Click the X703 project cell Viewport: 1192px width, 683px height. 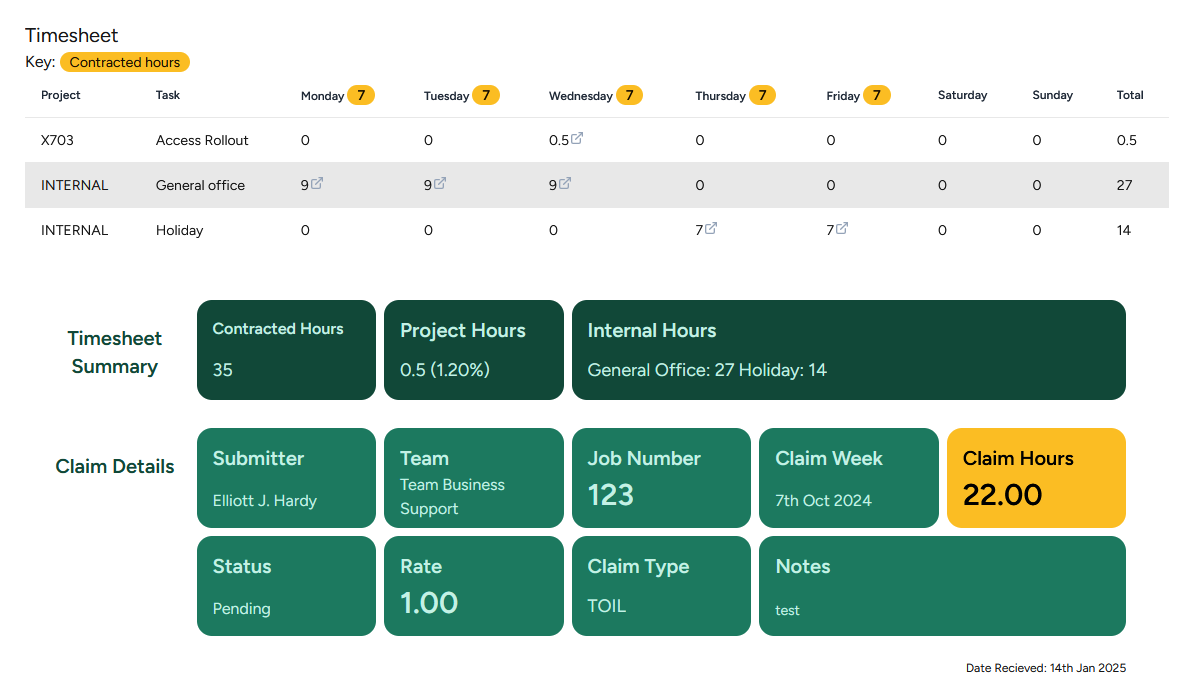tap(57, 140)
